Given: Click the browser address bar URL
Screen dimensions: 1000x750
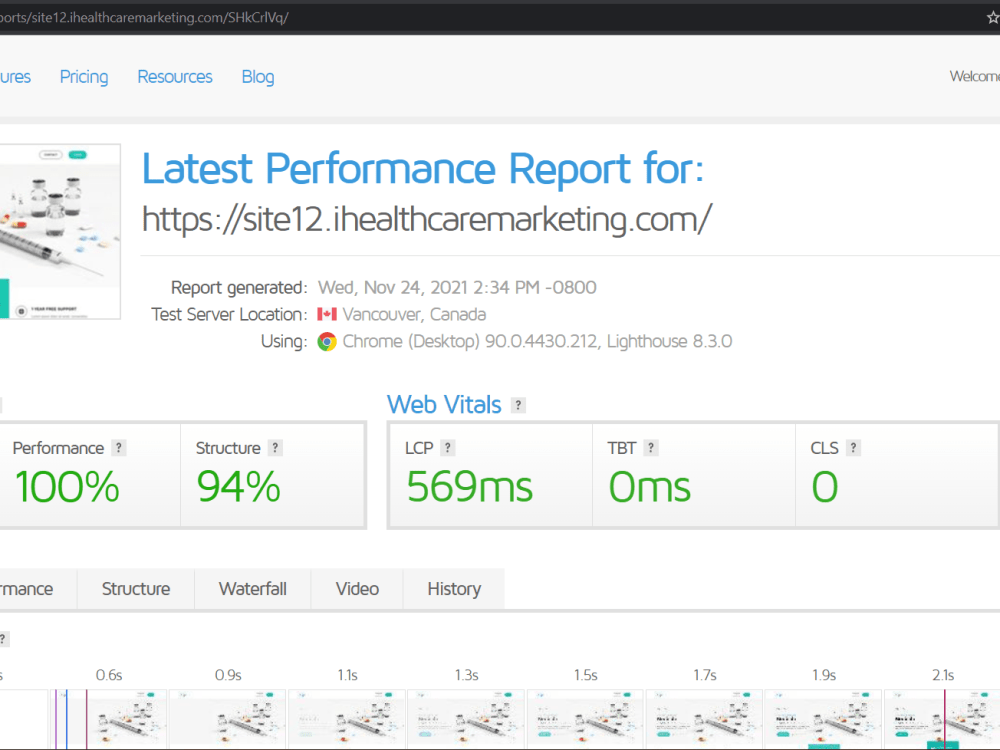Looking at the screenshot, I should [x=144, y=17].
